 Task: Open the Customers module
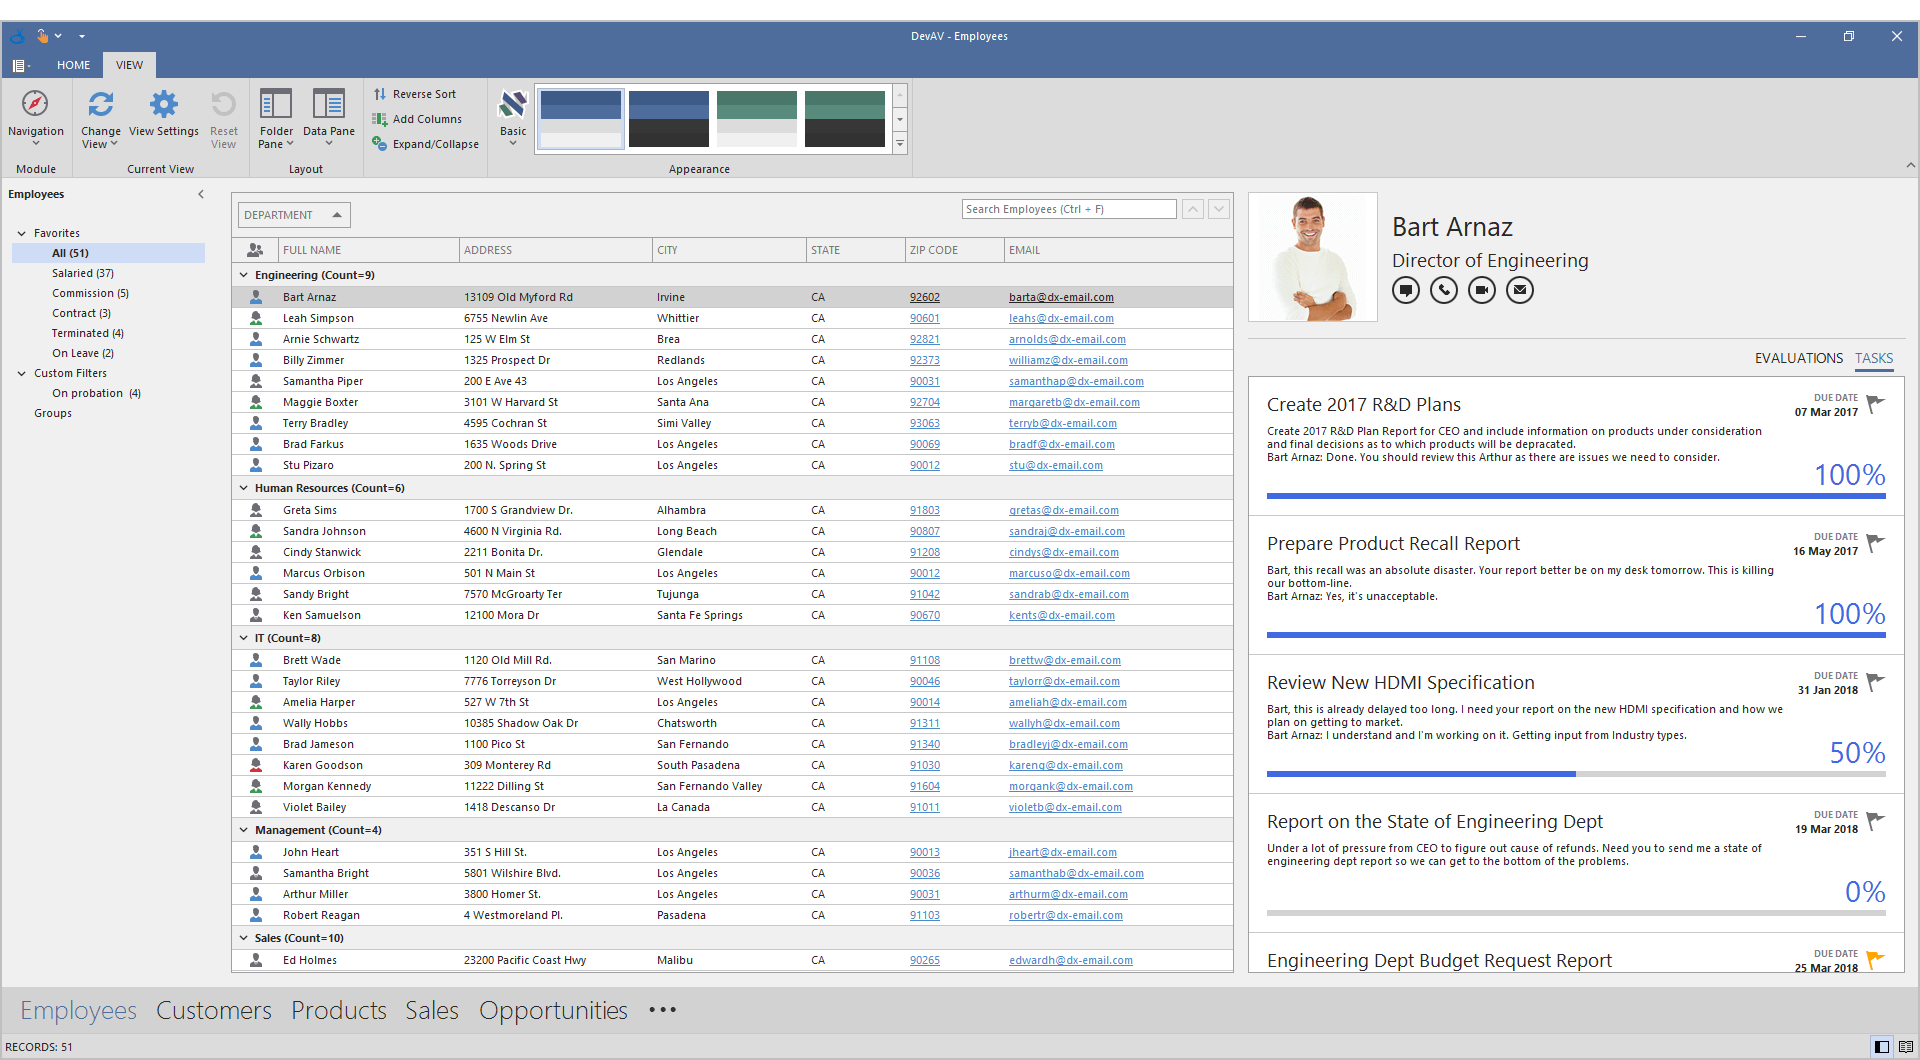pos(213,1010)
